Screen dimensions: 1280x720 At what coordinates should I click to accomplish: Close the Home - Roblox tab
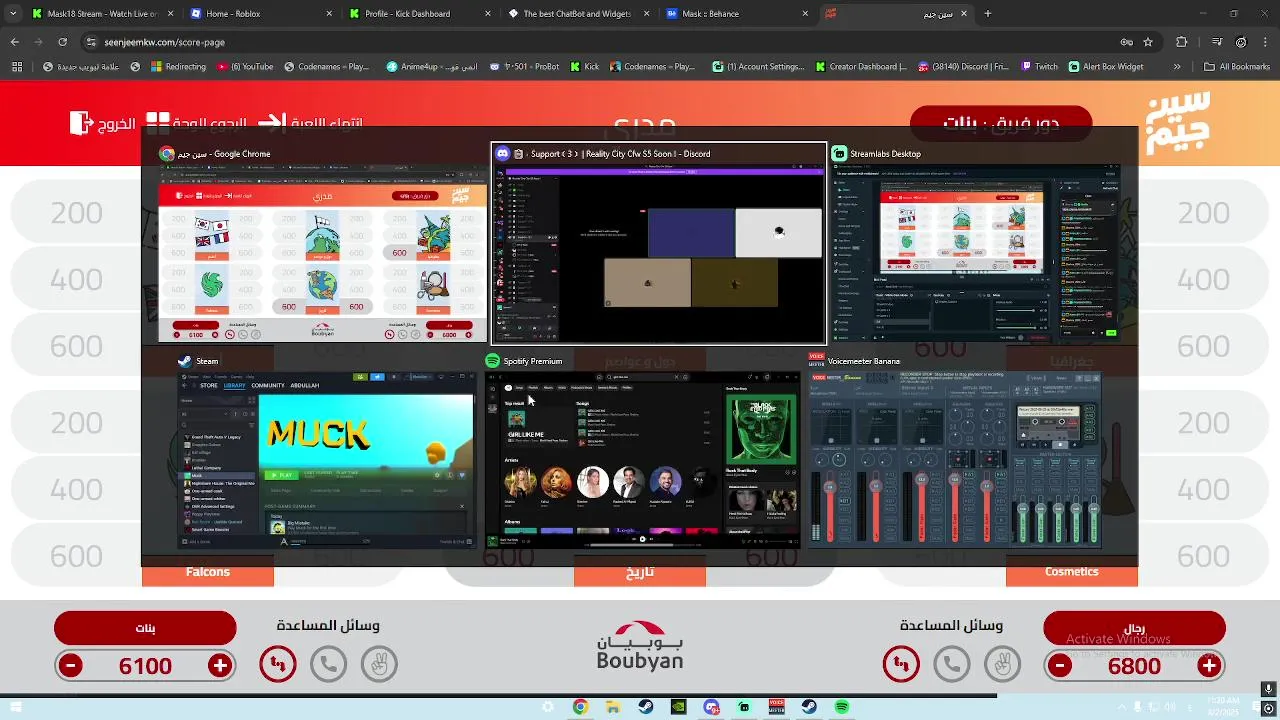tap(327, 14)
